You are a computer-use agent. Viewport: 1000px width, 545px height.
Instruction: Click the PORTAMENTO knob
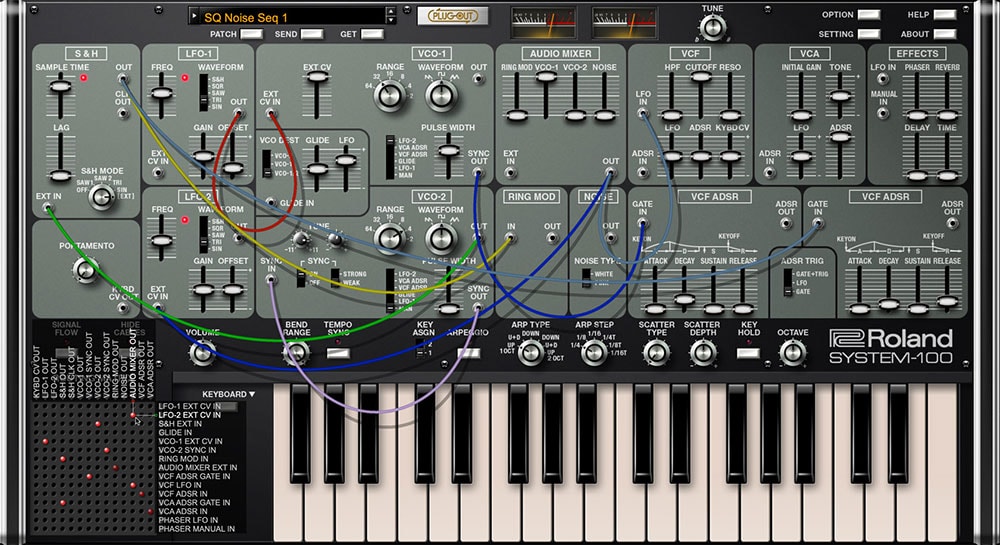click(x=85, y=270)
